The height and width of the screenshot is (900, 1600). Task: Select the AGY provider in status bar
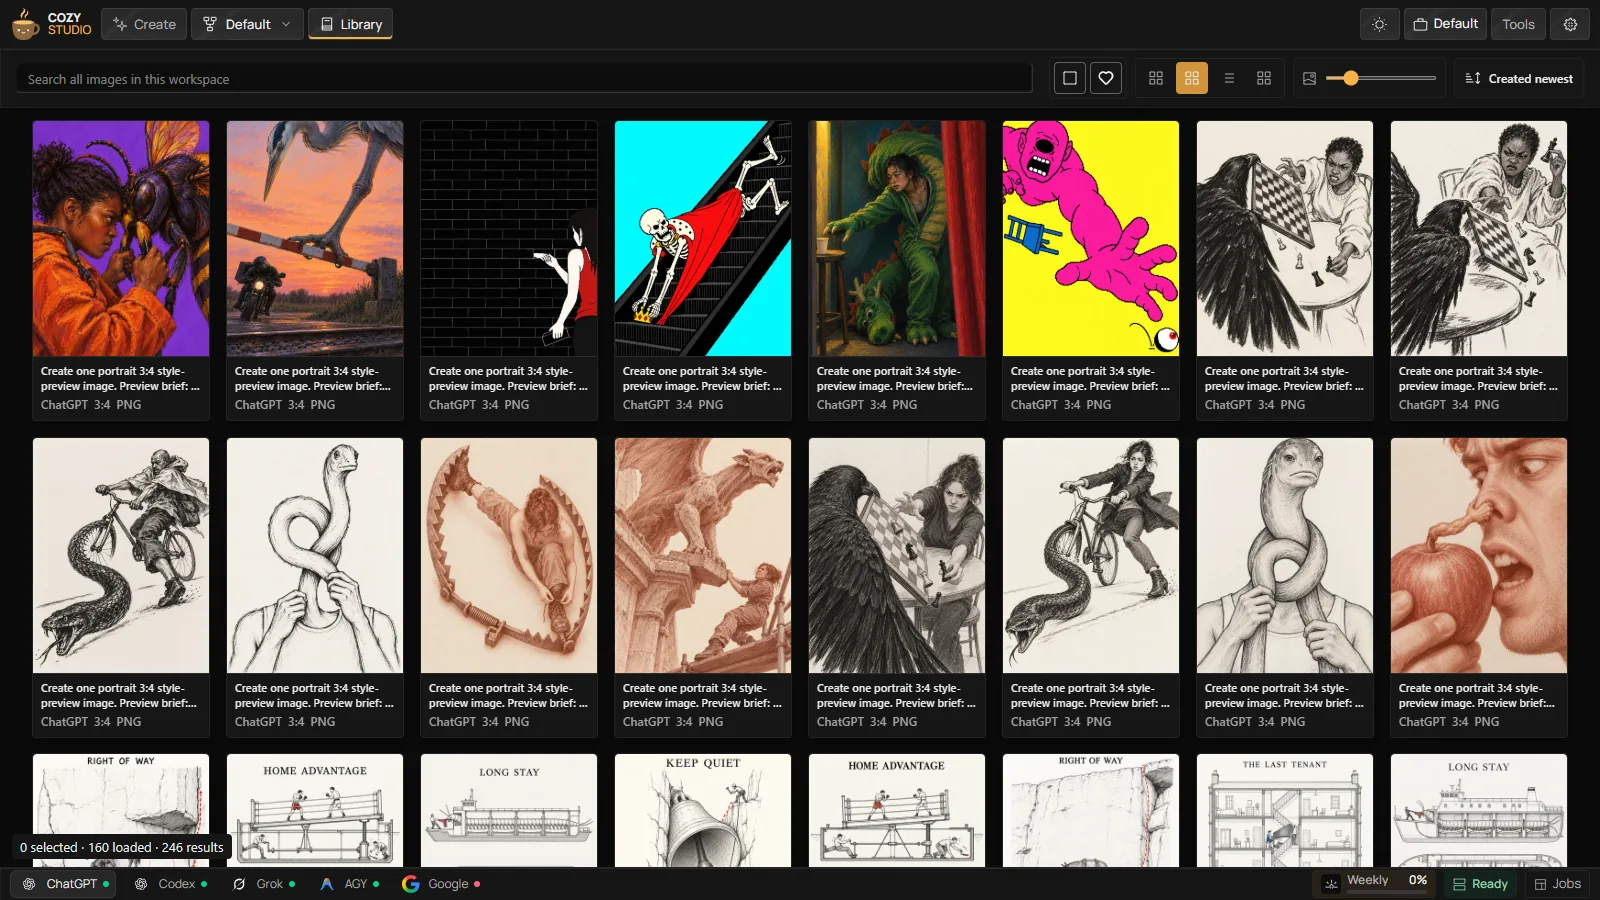[349, 884]
